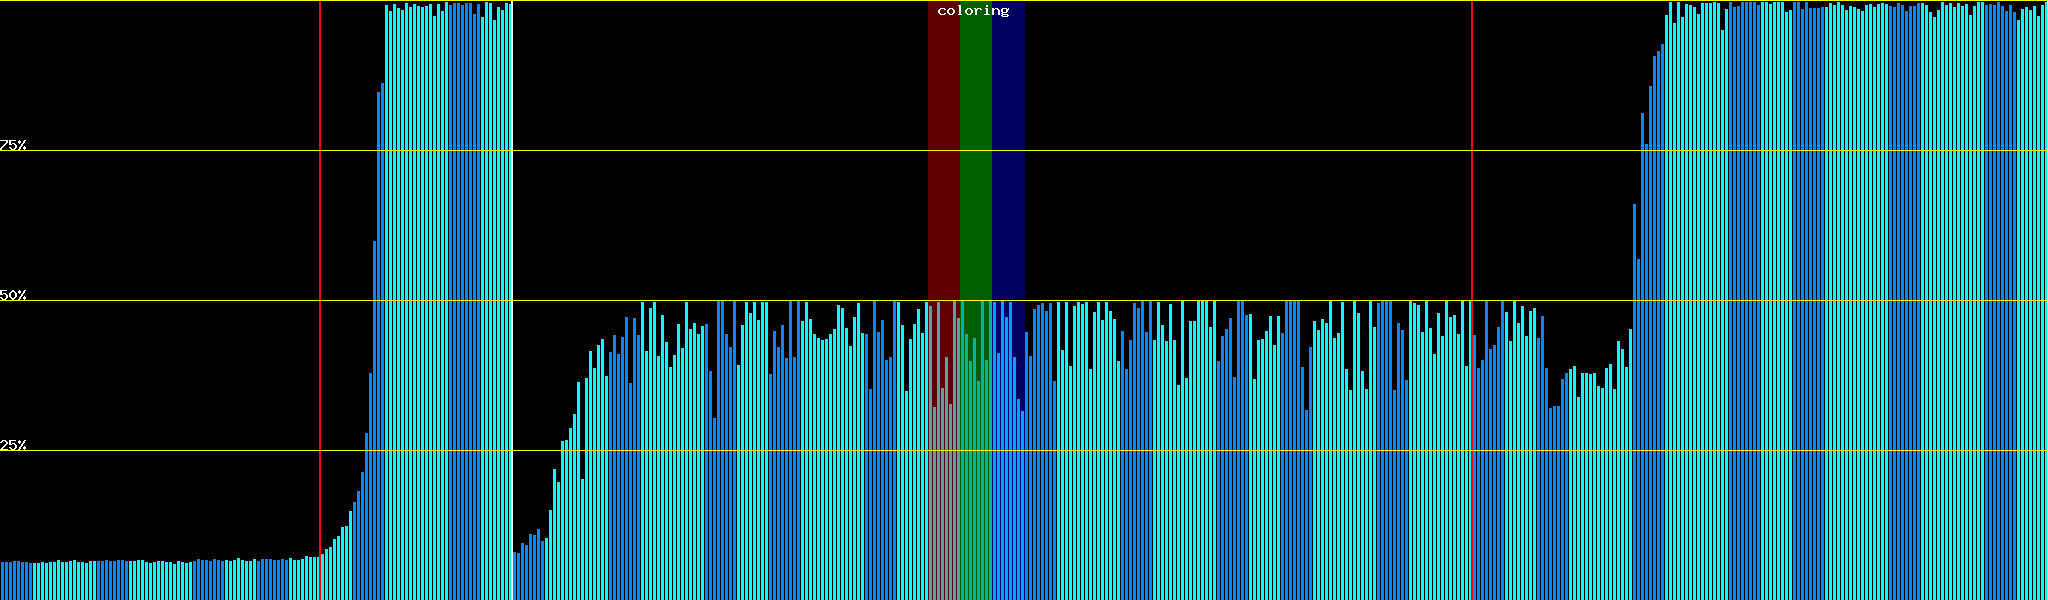This screenshot has height=600, width=2048.
Task: Click the white vertical line after the first peak
Action: pos(513,300)
